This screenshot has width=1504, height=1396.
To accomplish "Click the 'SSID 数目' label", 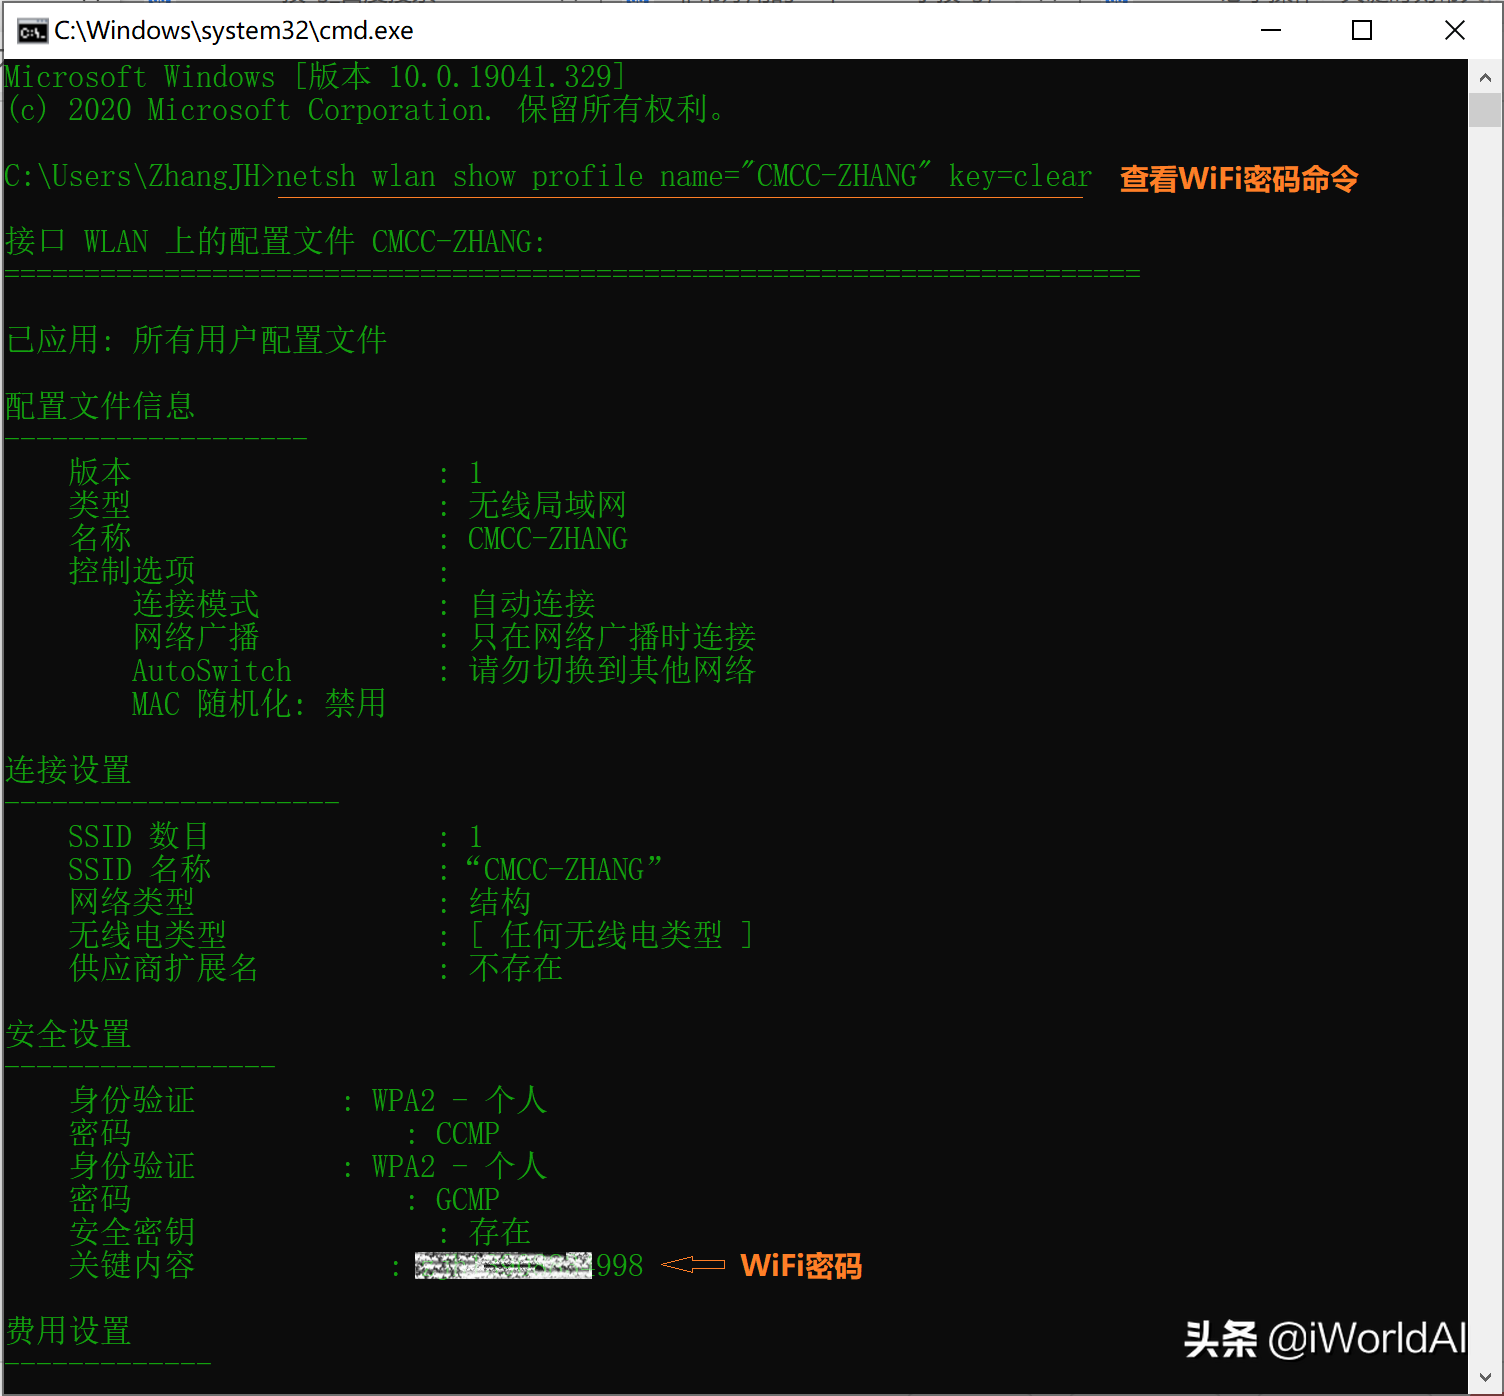I will (x=139, y=837).
